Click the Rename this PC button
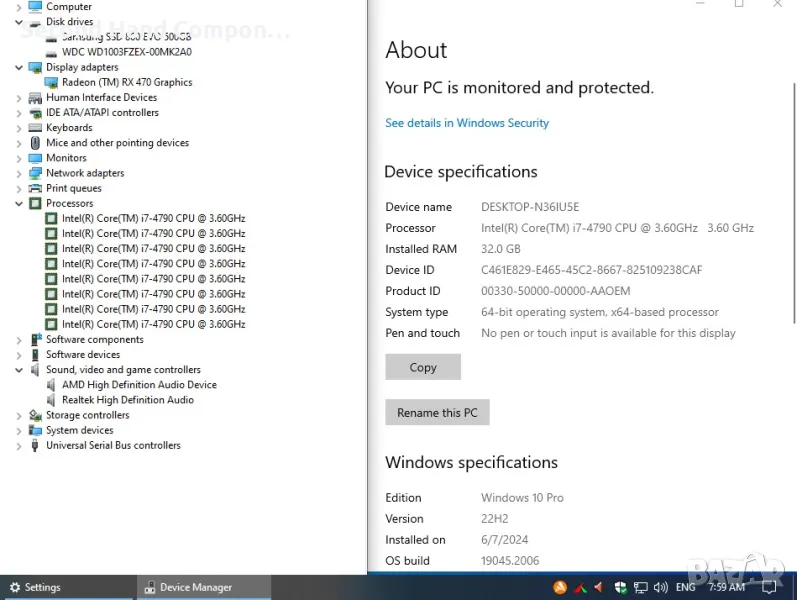The height and width of the screenshot is (600, 797). (x=437, y=413)
